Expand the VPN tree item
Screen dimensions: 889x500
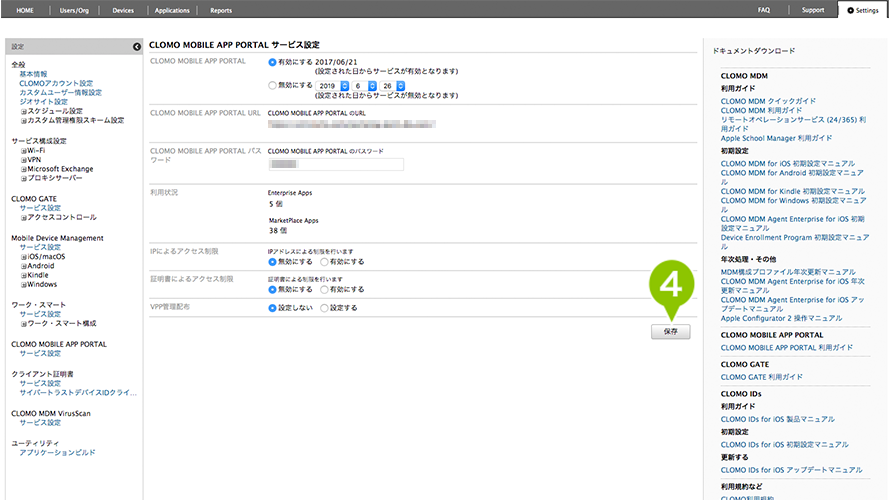(x=24, y=160)
